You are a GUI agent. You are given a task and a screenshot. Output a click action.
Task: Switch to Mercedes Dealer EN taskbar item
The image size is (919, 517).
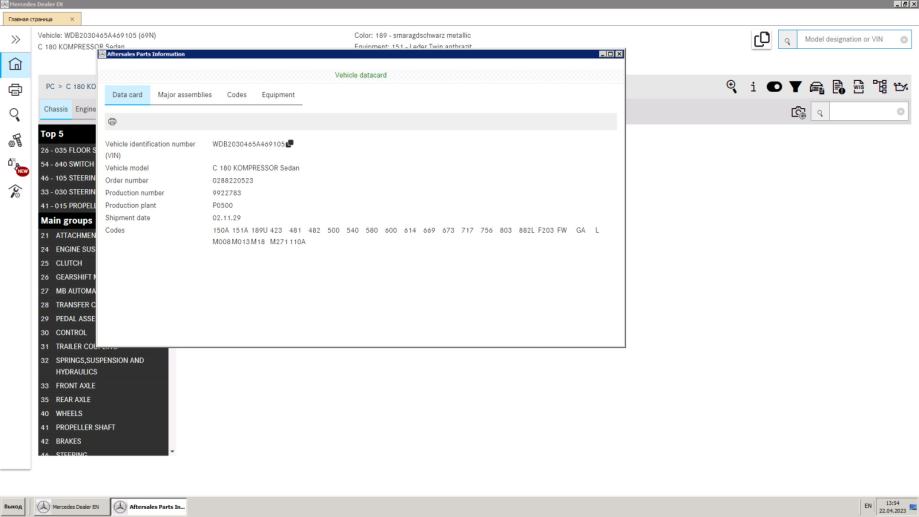tap(70, 506)
